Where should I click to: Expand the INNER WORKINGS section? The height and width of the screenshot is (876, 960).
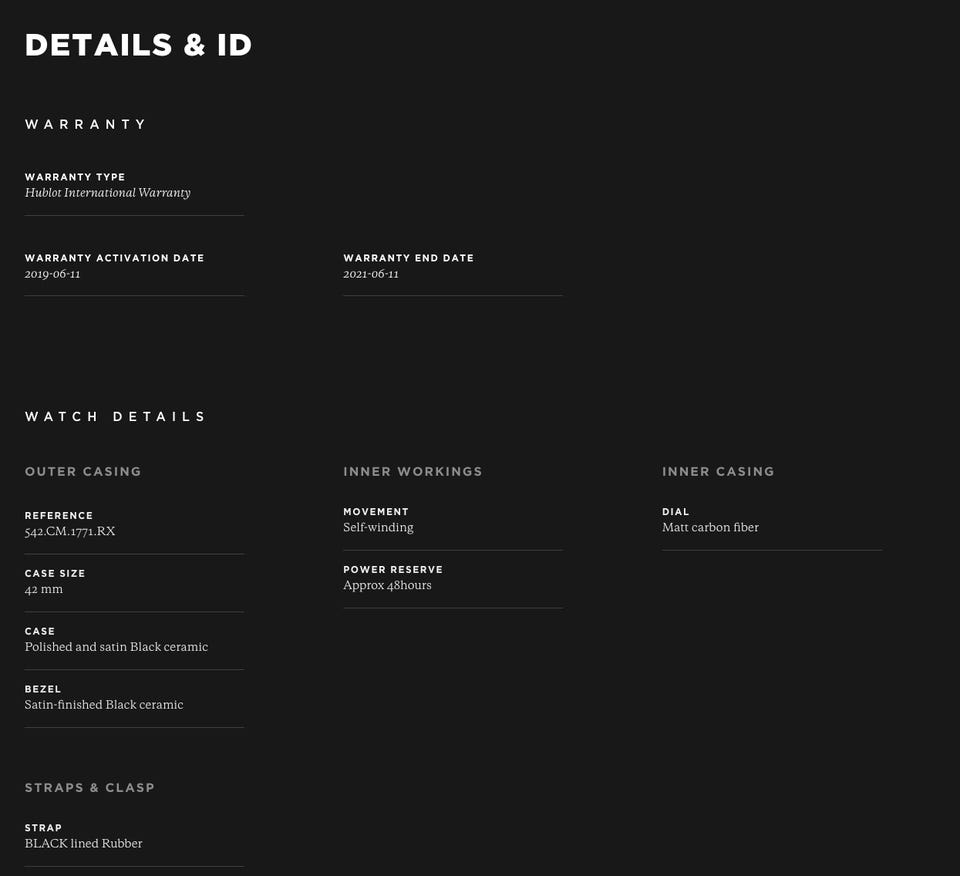point(412,471)
